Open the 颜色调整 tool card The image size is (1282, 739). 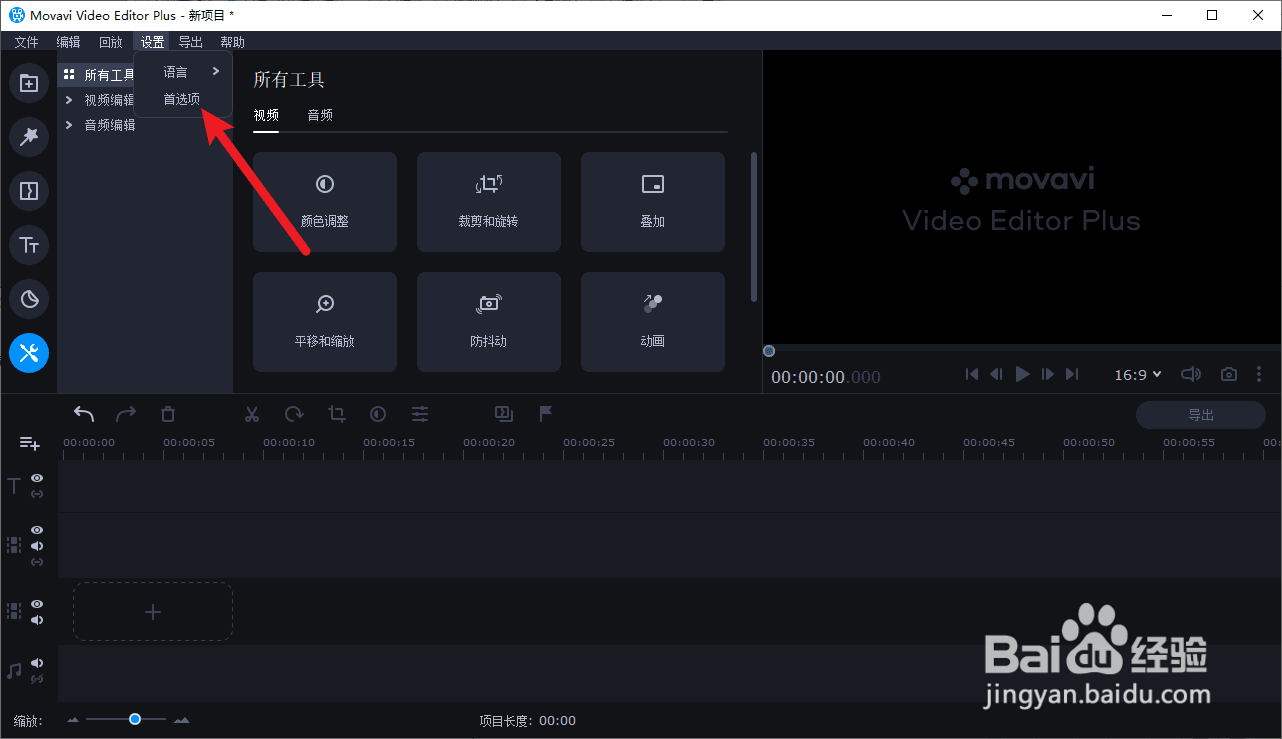click(325, 202)
